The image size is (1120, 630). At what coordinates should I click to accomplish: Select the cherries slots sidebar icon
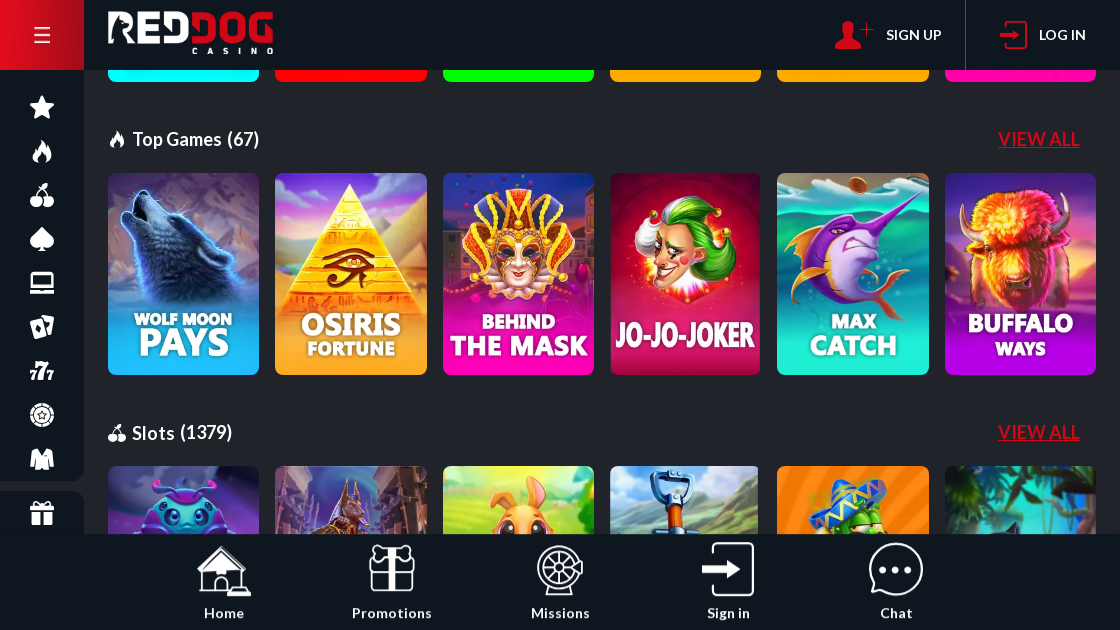[41, 196]
